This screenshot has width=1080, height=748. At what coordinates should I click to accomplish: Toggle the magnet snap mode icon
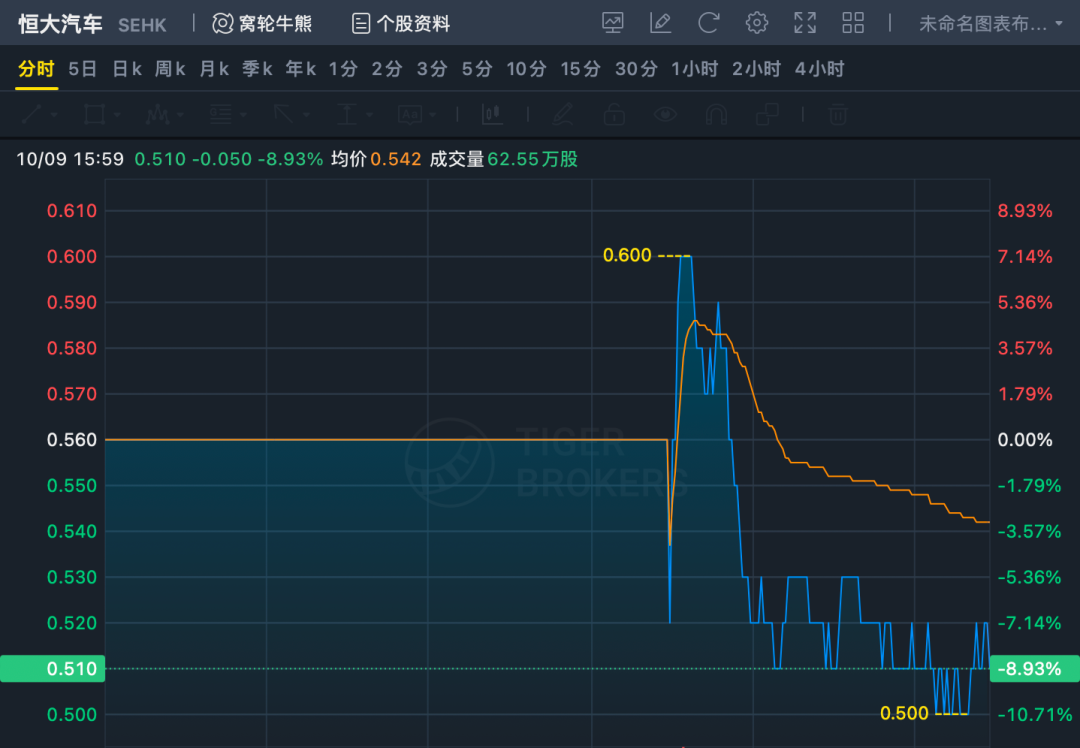(x=716, y=114)
